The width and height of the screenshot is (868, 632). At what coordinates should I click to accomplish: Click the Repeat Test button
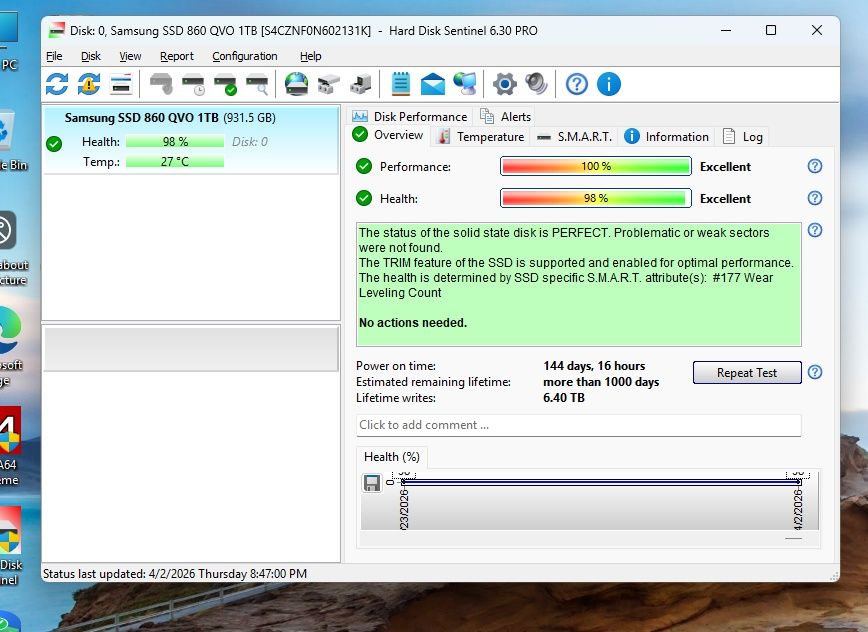[747, 372]
